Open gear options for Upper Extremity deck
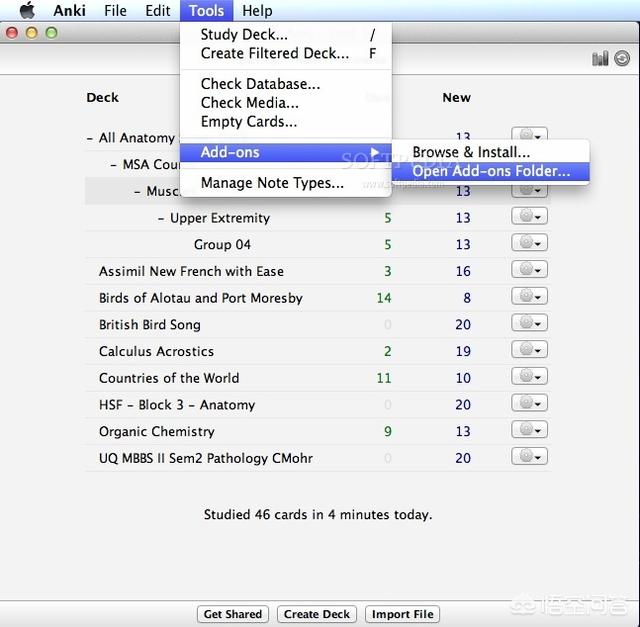This screenshot has height=627, width=640. coord(529,217)
